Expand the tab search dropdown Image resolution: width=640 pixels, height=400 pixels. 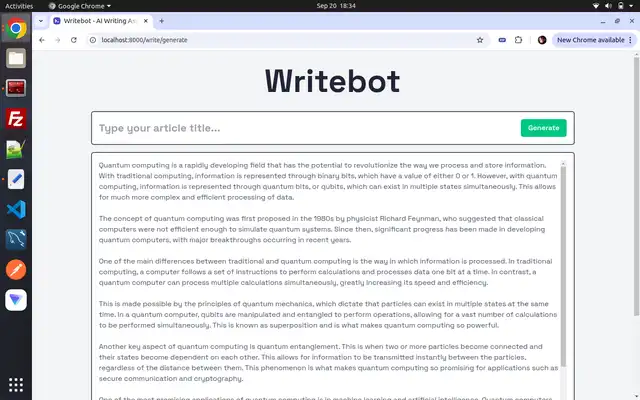pyautogui.click(x=41, y=21)
